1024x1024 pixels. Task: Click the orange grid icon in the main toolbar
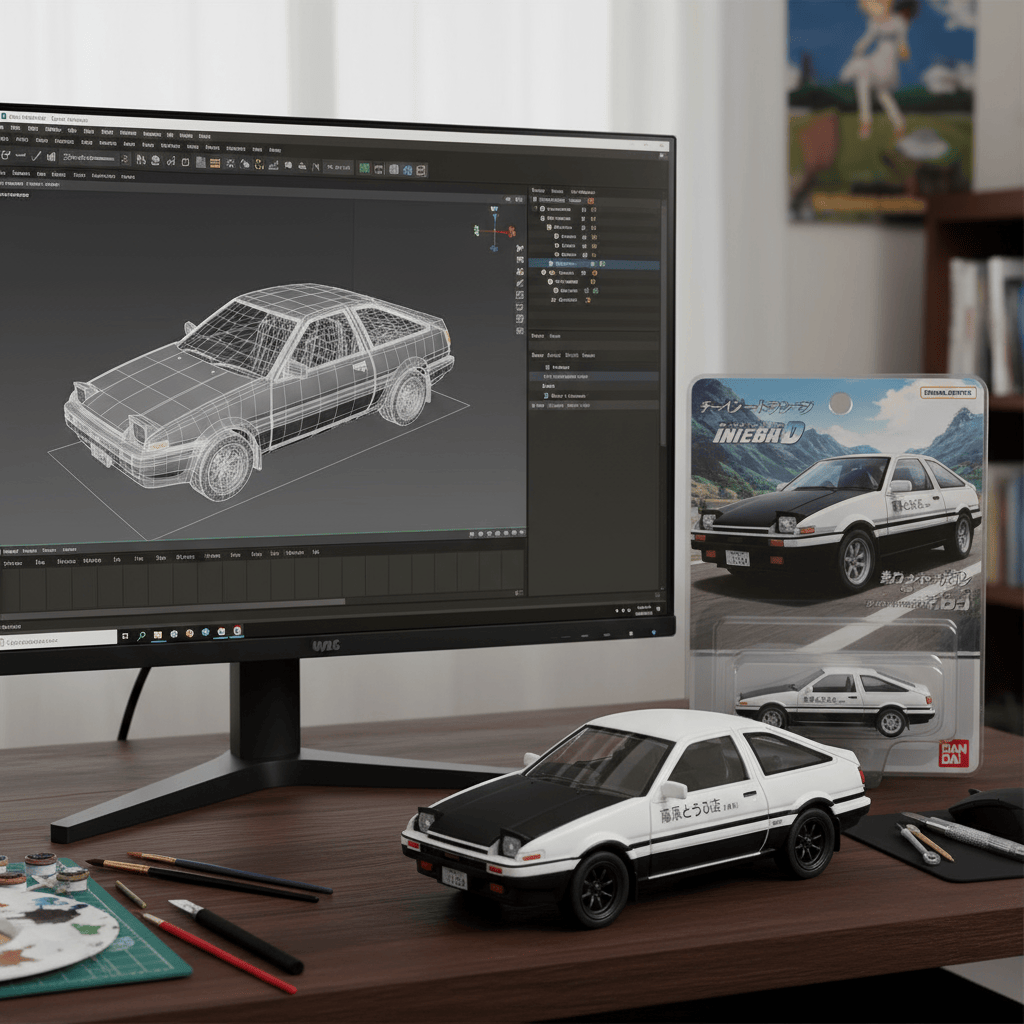click(215, 163)
